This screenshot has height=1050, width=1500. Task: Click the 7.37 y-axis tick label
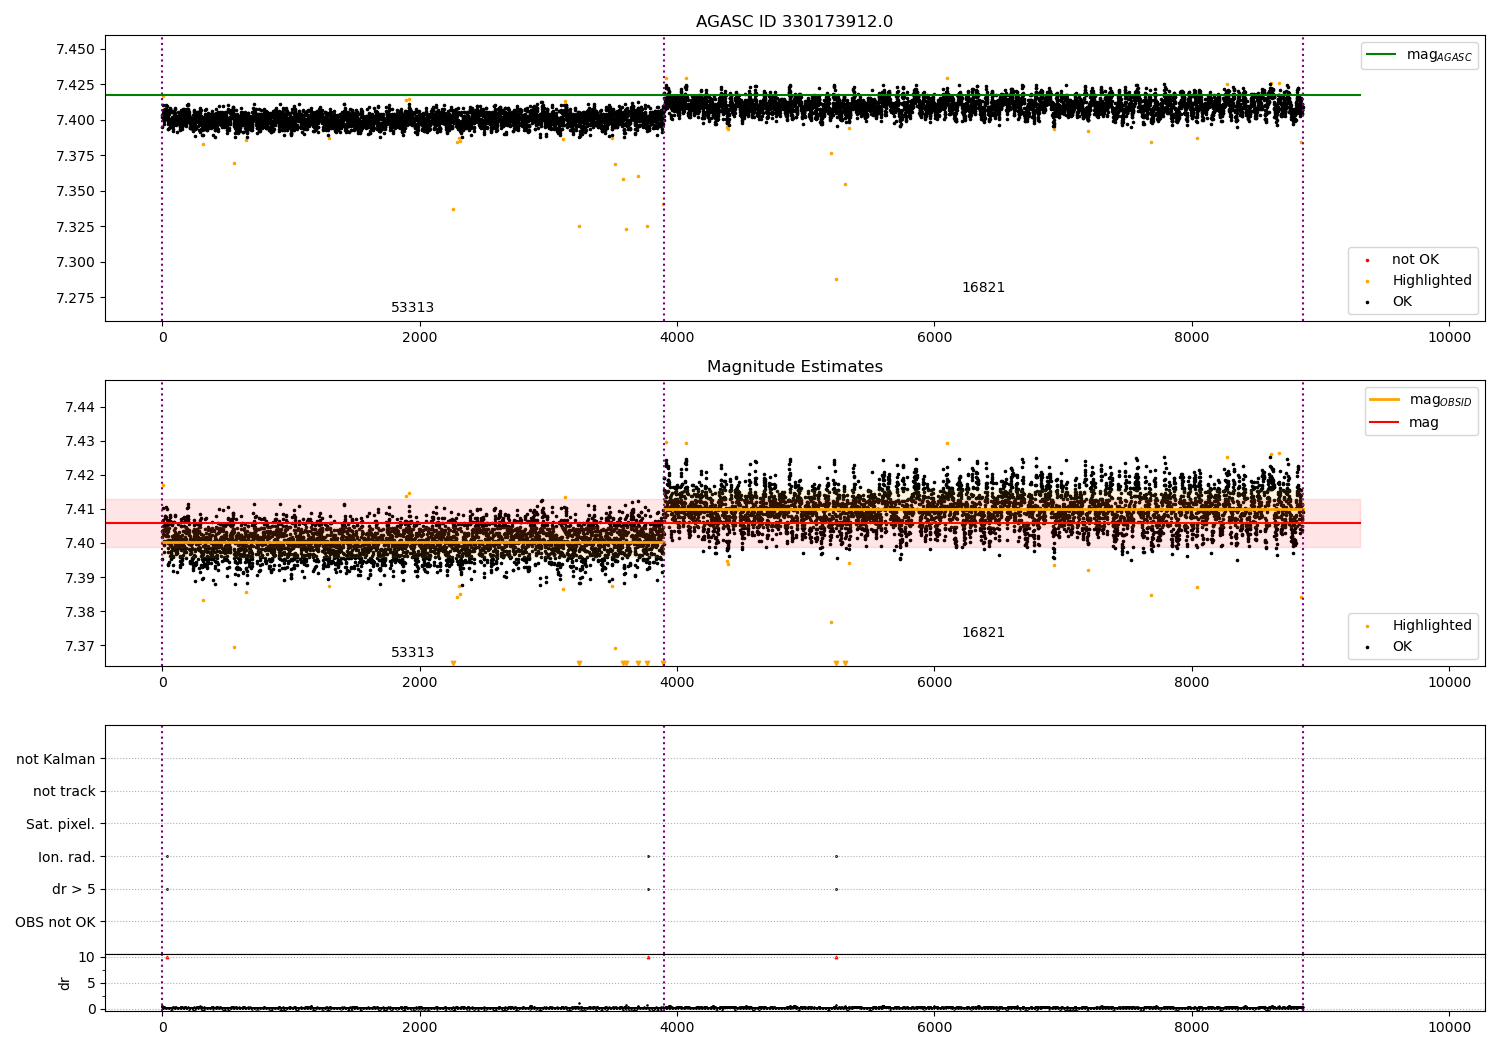80,646
